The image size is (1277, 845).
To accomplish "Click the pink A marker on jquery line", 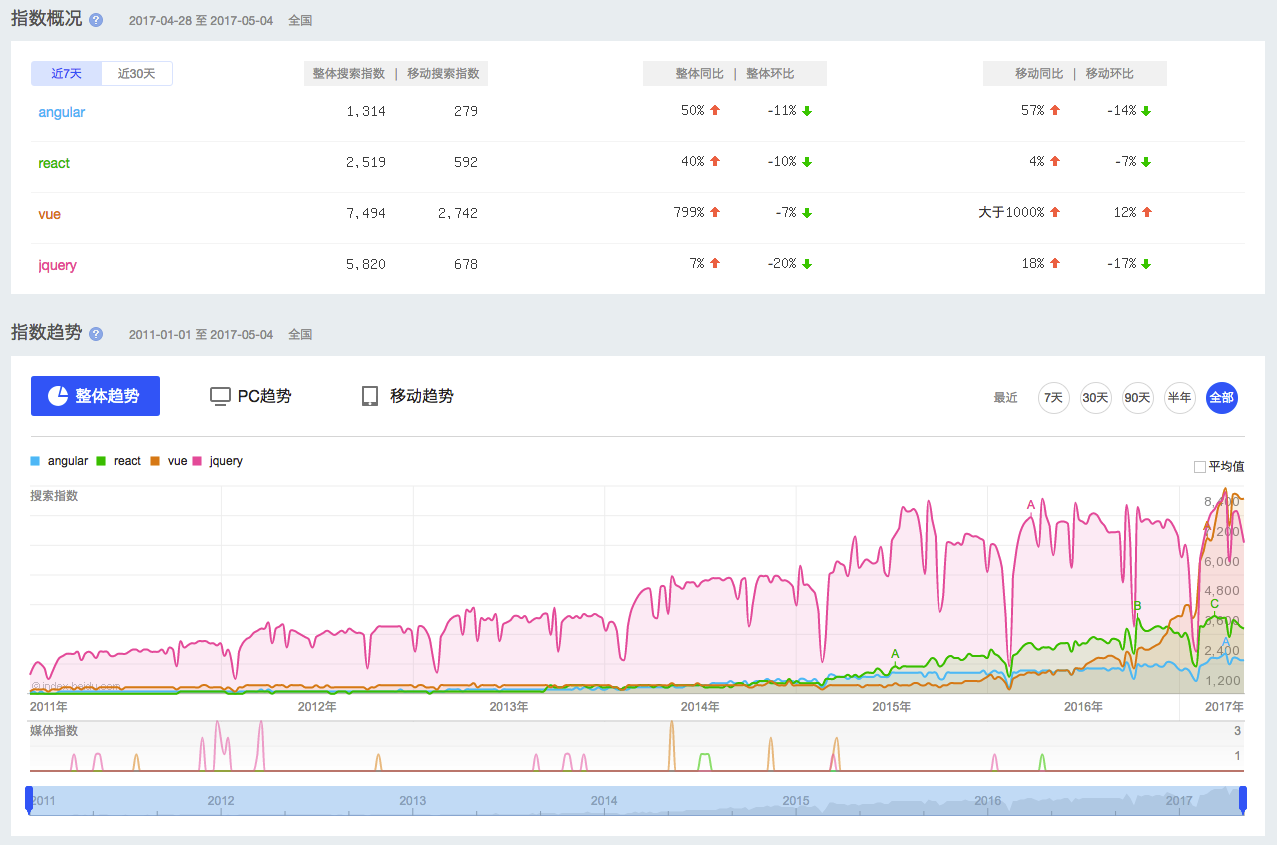I will click(1031, 505).
